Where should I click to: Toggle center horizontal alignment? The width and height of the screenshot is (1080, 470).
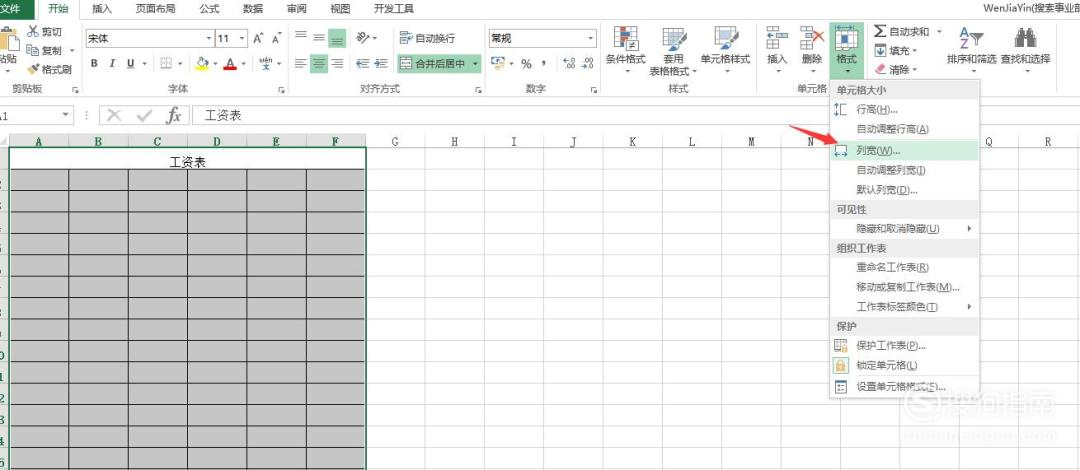[x=319, y=63]
